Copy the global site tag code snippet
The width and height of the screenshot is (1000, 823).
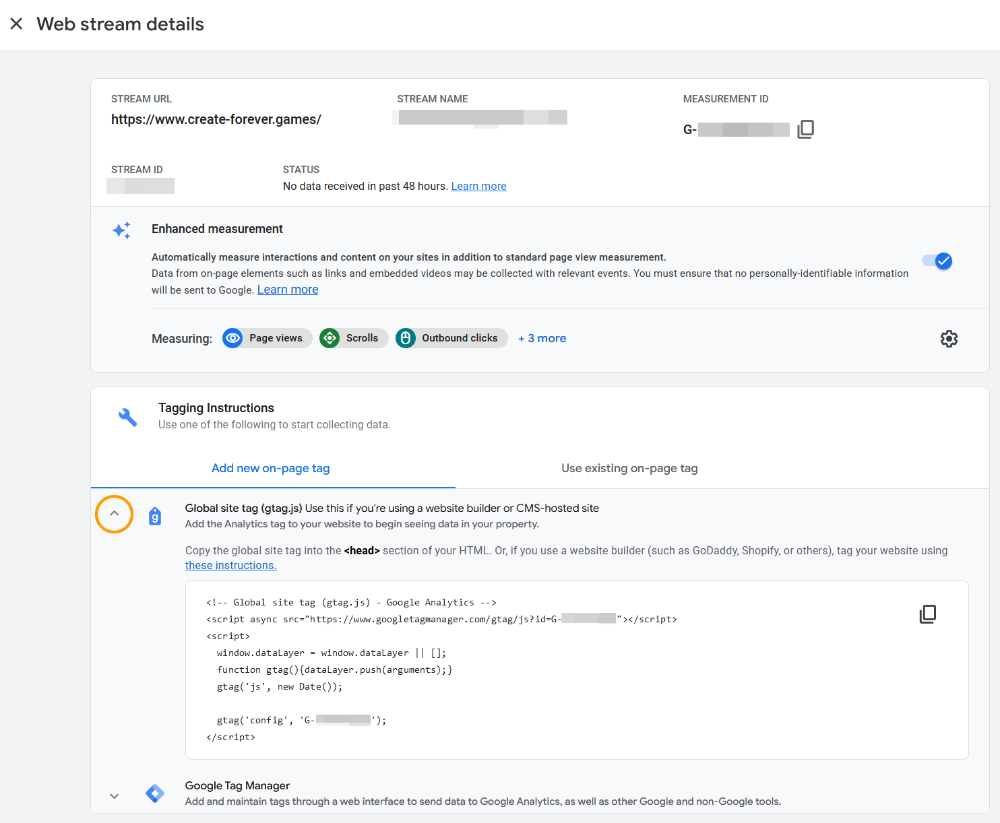(x=928, y=614)
